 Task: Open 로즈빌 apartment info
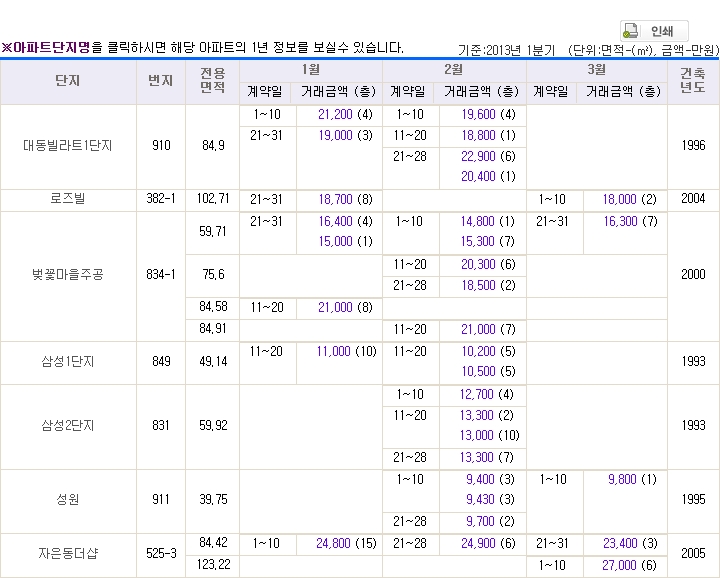coord(68,199)
